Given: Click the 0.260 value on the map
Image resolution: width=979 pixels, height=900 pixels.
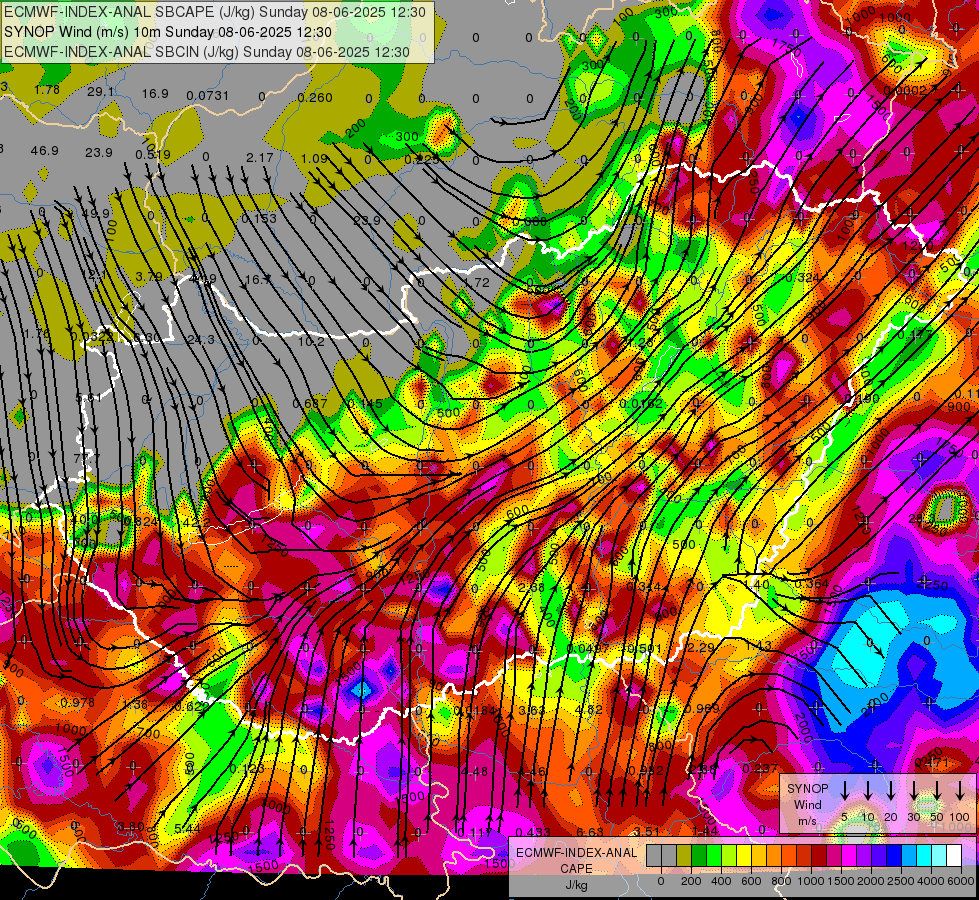Looking at the screenshot, I should coord(315,97).
